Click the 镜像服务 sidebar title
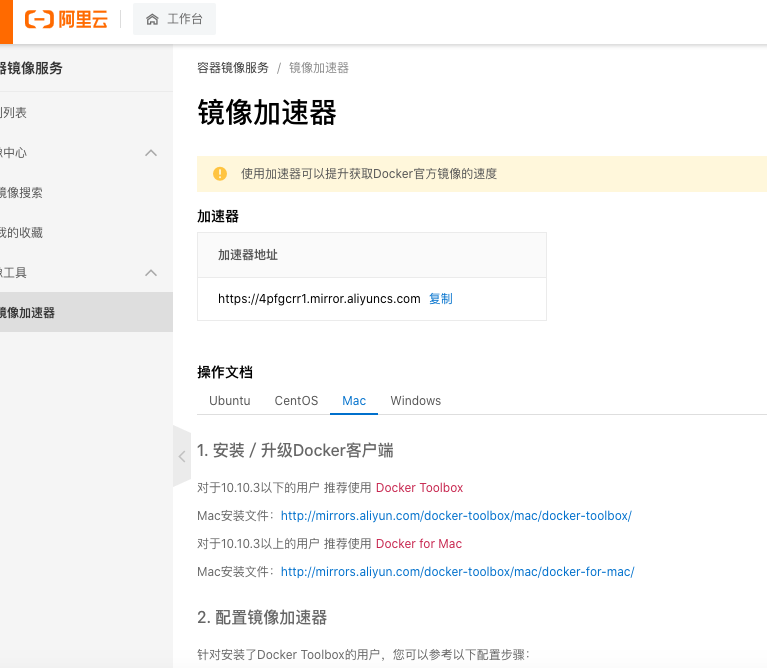Image resolution: width=767 pixels, height=668 pixels. click(x=31, y=68)
